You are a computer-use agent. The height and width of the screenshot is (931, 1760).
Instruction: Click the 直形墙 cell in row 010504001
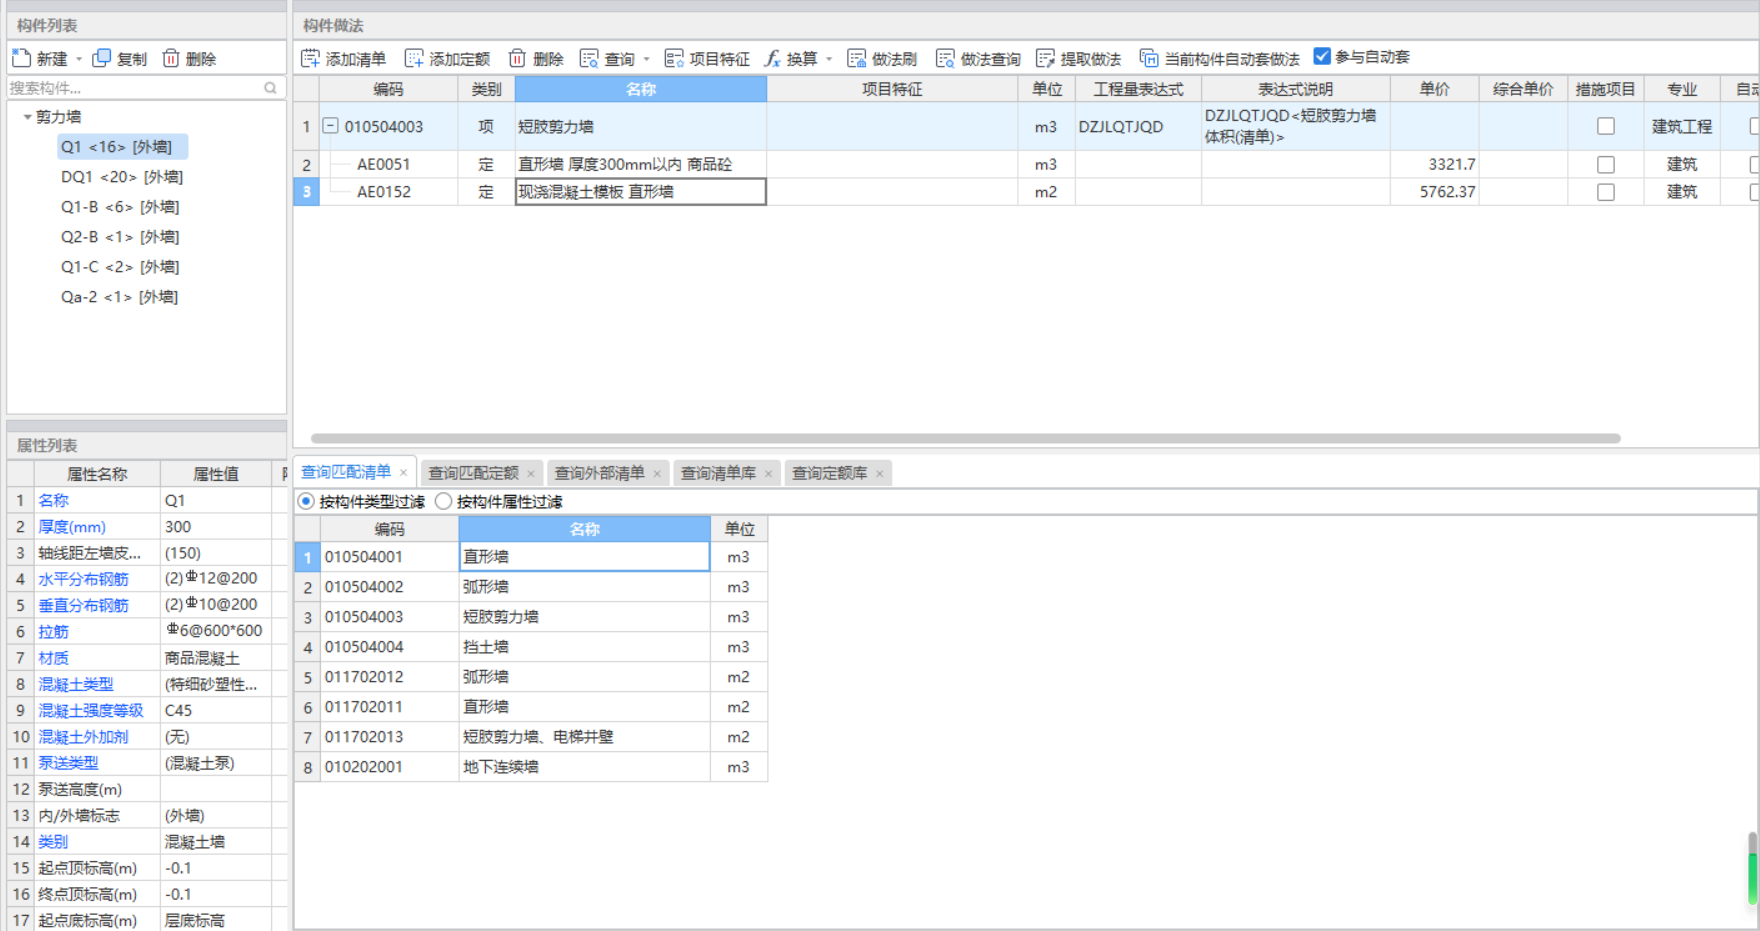pyautogui.click(x=585, y=557)
